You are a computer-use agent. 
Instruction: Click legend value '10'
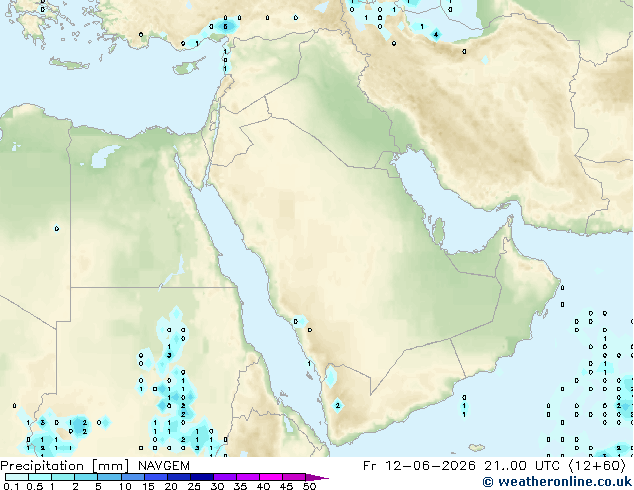(125, 486)
